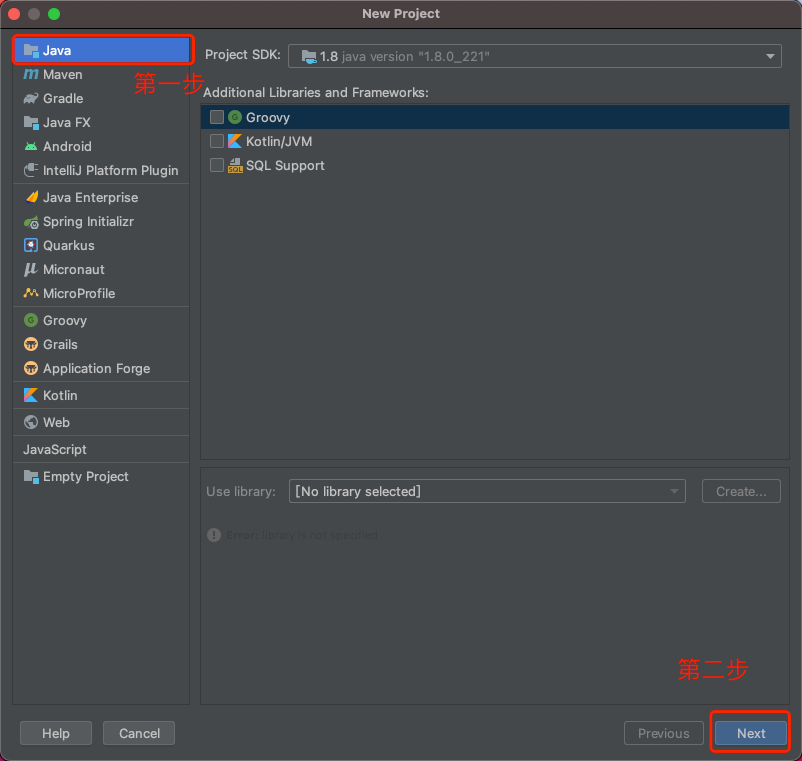Viewport: 802px width, 761px height.
Task: Click the Create... library button
Action: [x=741, y=491]
